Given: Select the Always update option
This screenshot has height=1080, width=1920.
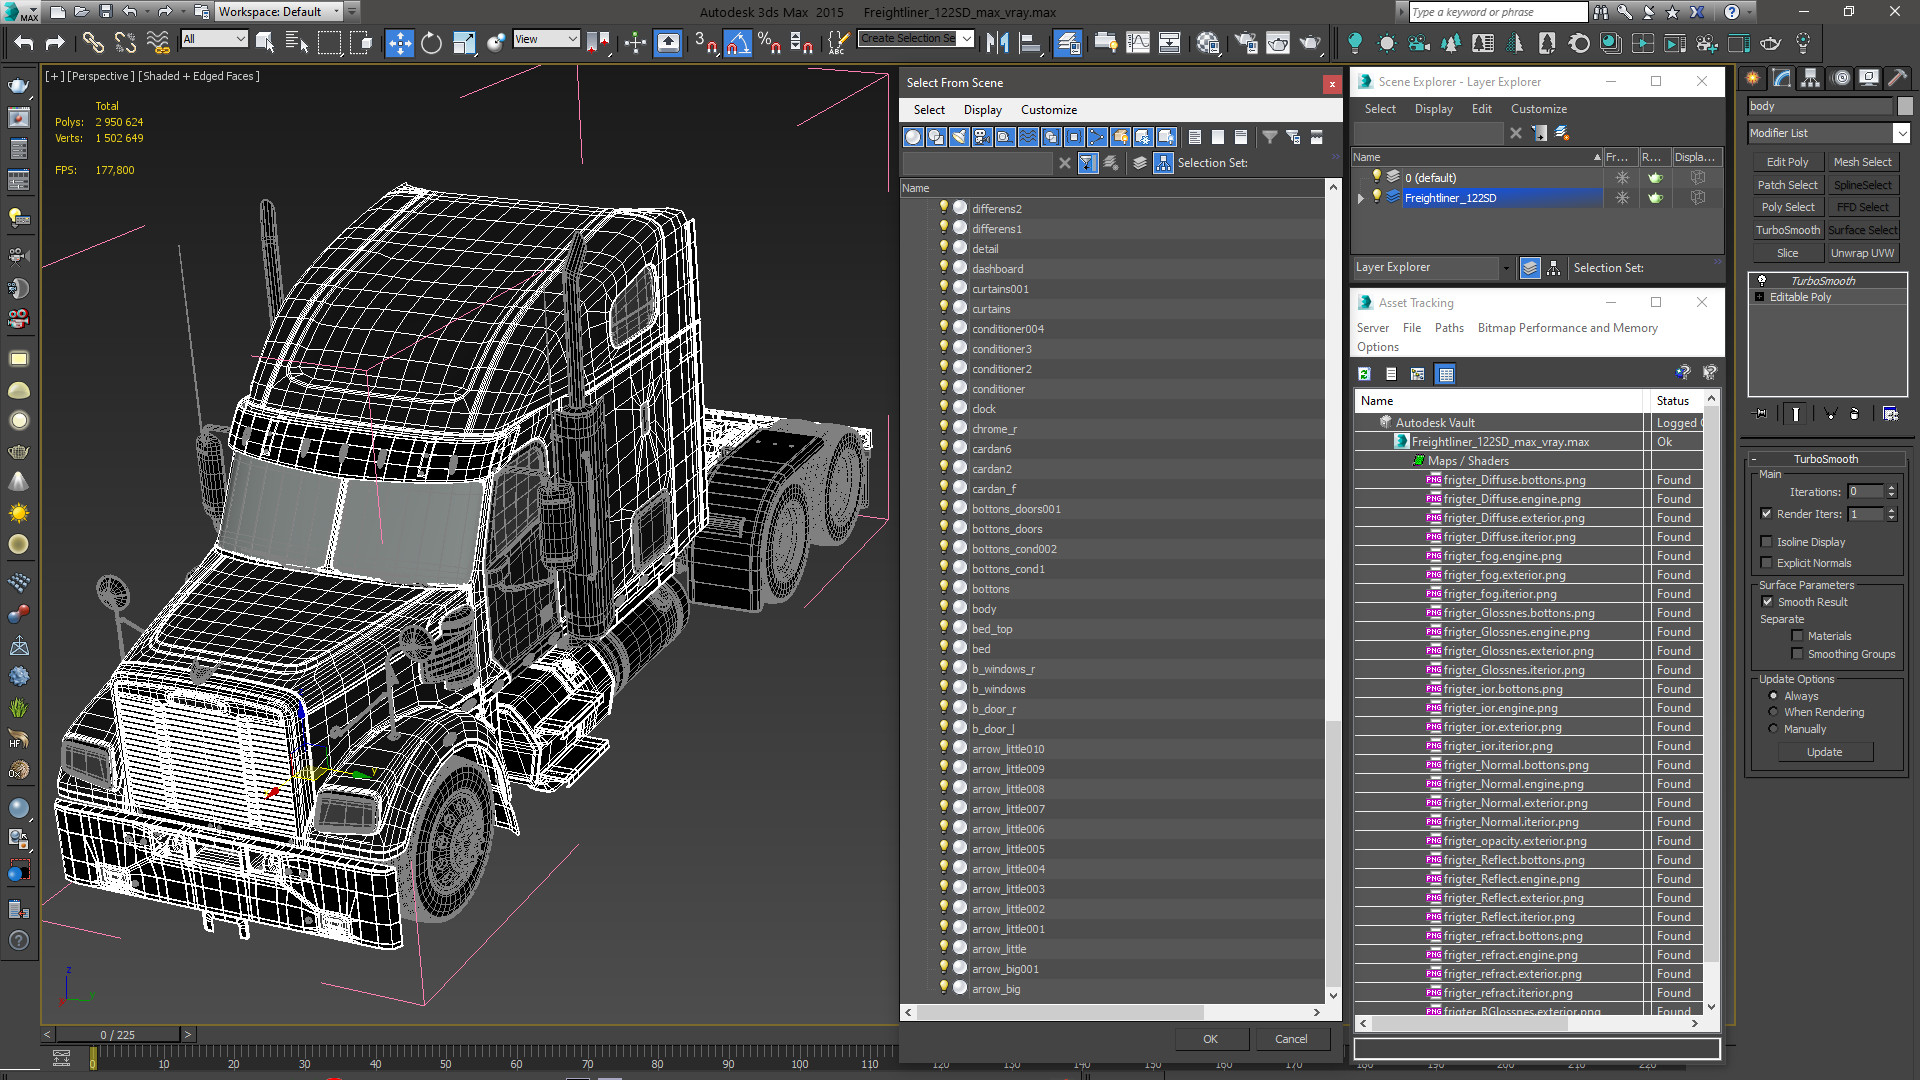Looking at the screenshot, I should pyautogui.click(x=1773, y=696).
